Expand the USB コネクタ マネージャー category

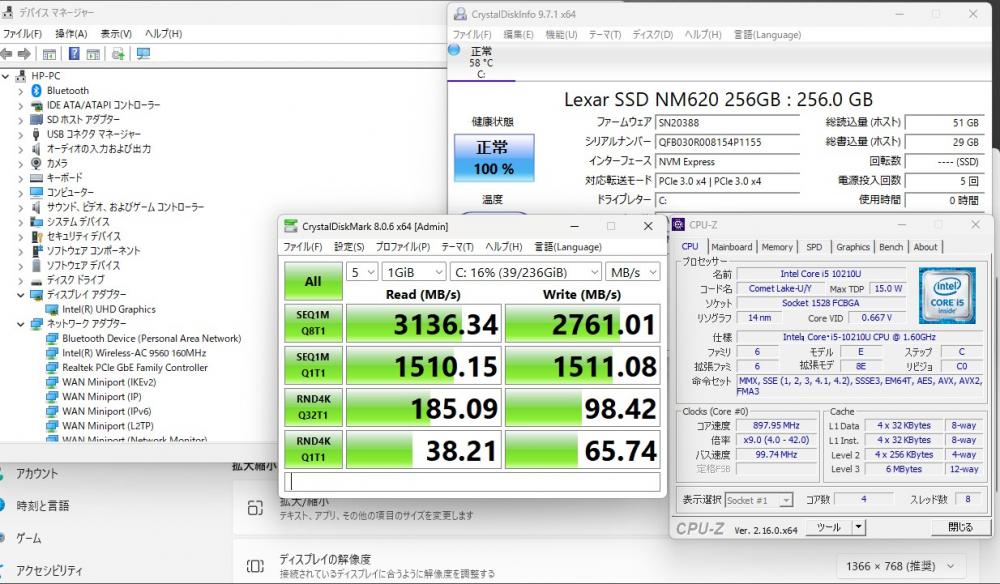[20, 135]
